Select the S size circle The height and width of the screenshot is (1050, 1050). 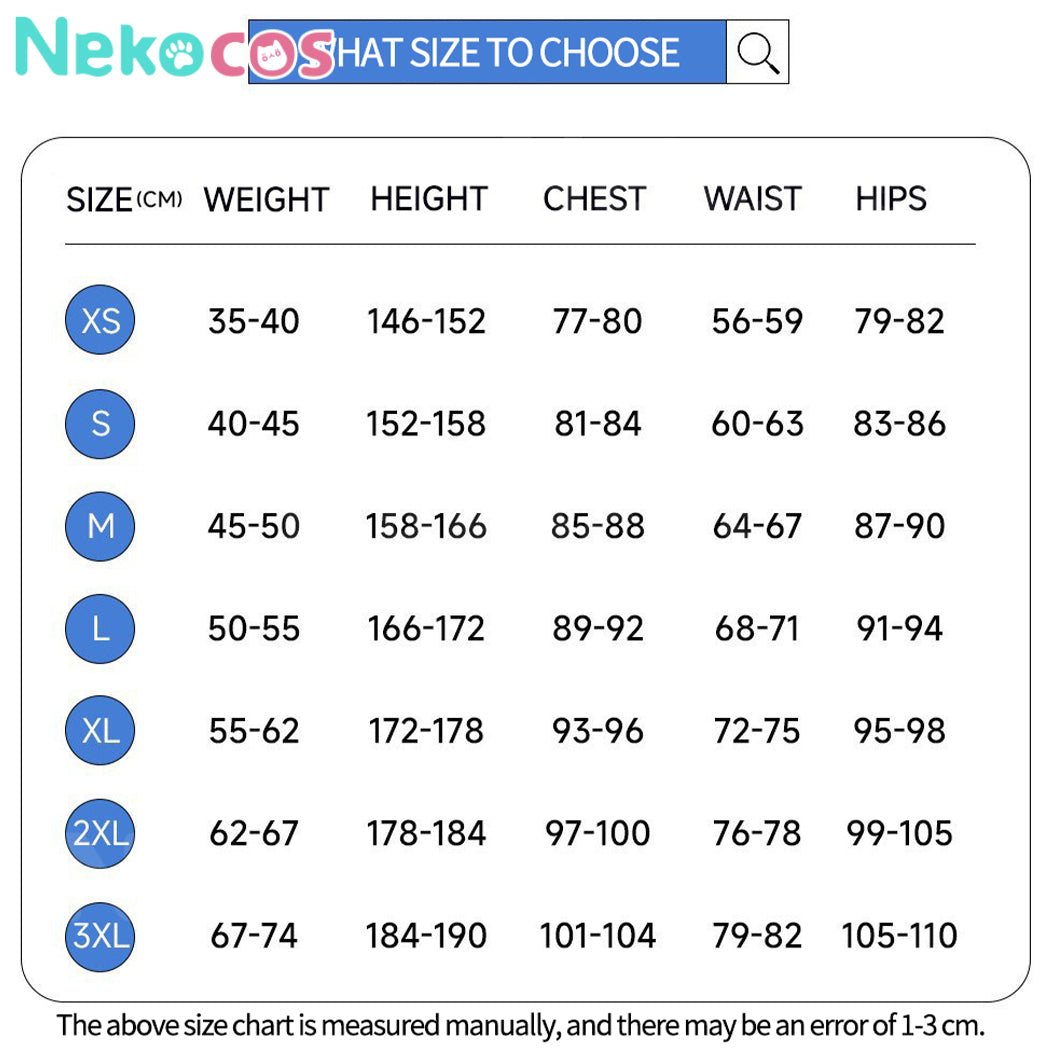pyautogui.click(x=100, y=423)
